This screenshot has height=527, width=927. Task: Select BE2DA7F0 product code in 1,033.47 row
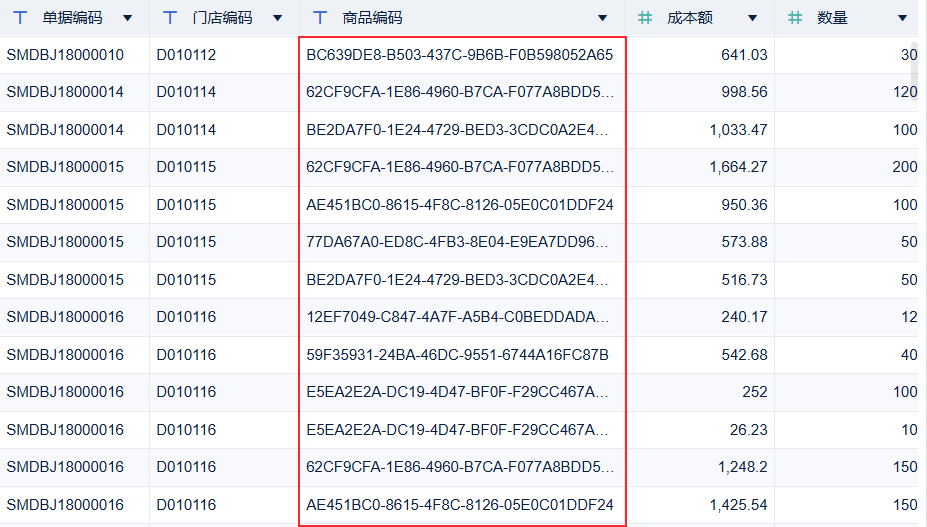coord(457,130)
